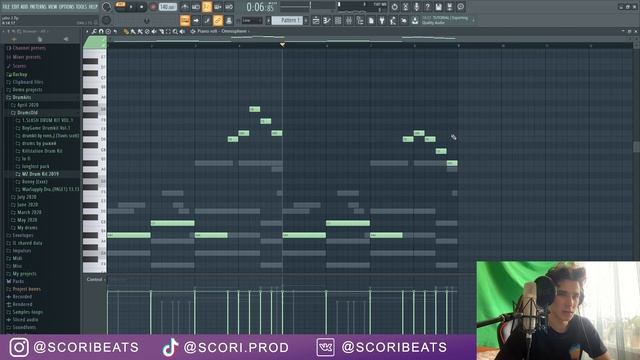Click the Record button
The image size is (640, 360).
pyautogui.click(x=153, y=7)
